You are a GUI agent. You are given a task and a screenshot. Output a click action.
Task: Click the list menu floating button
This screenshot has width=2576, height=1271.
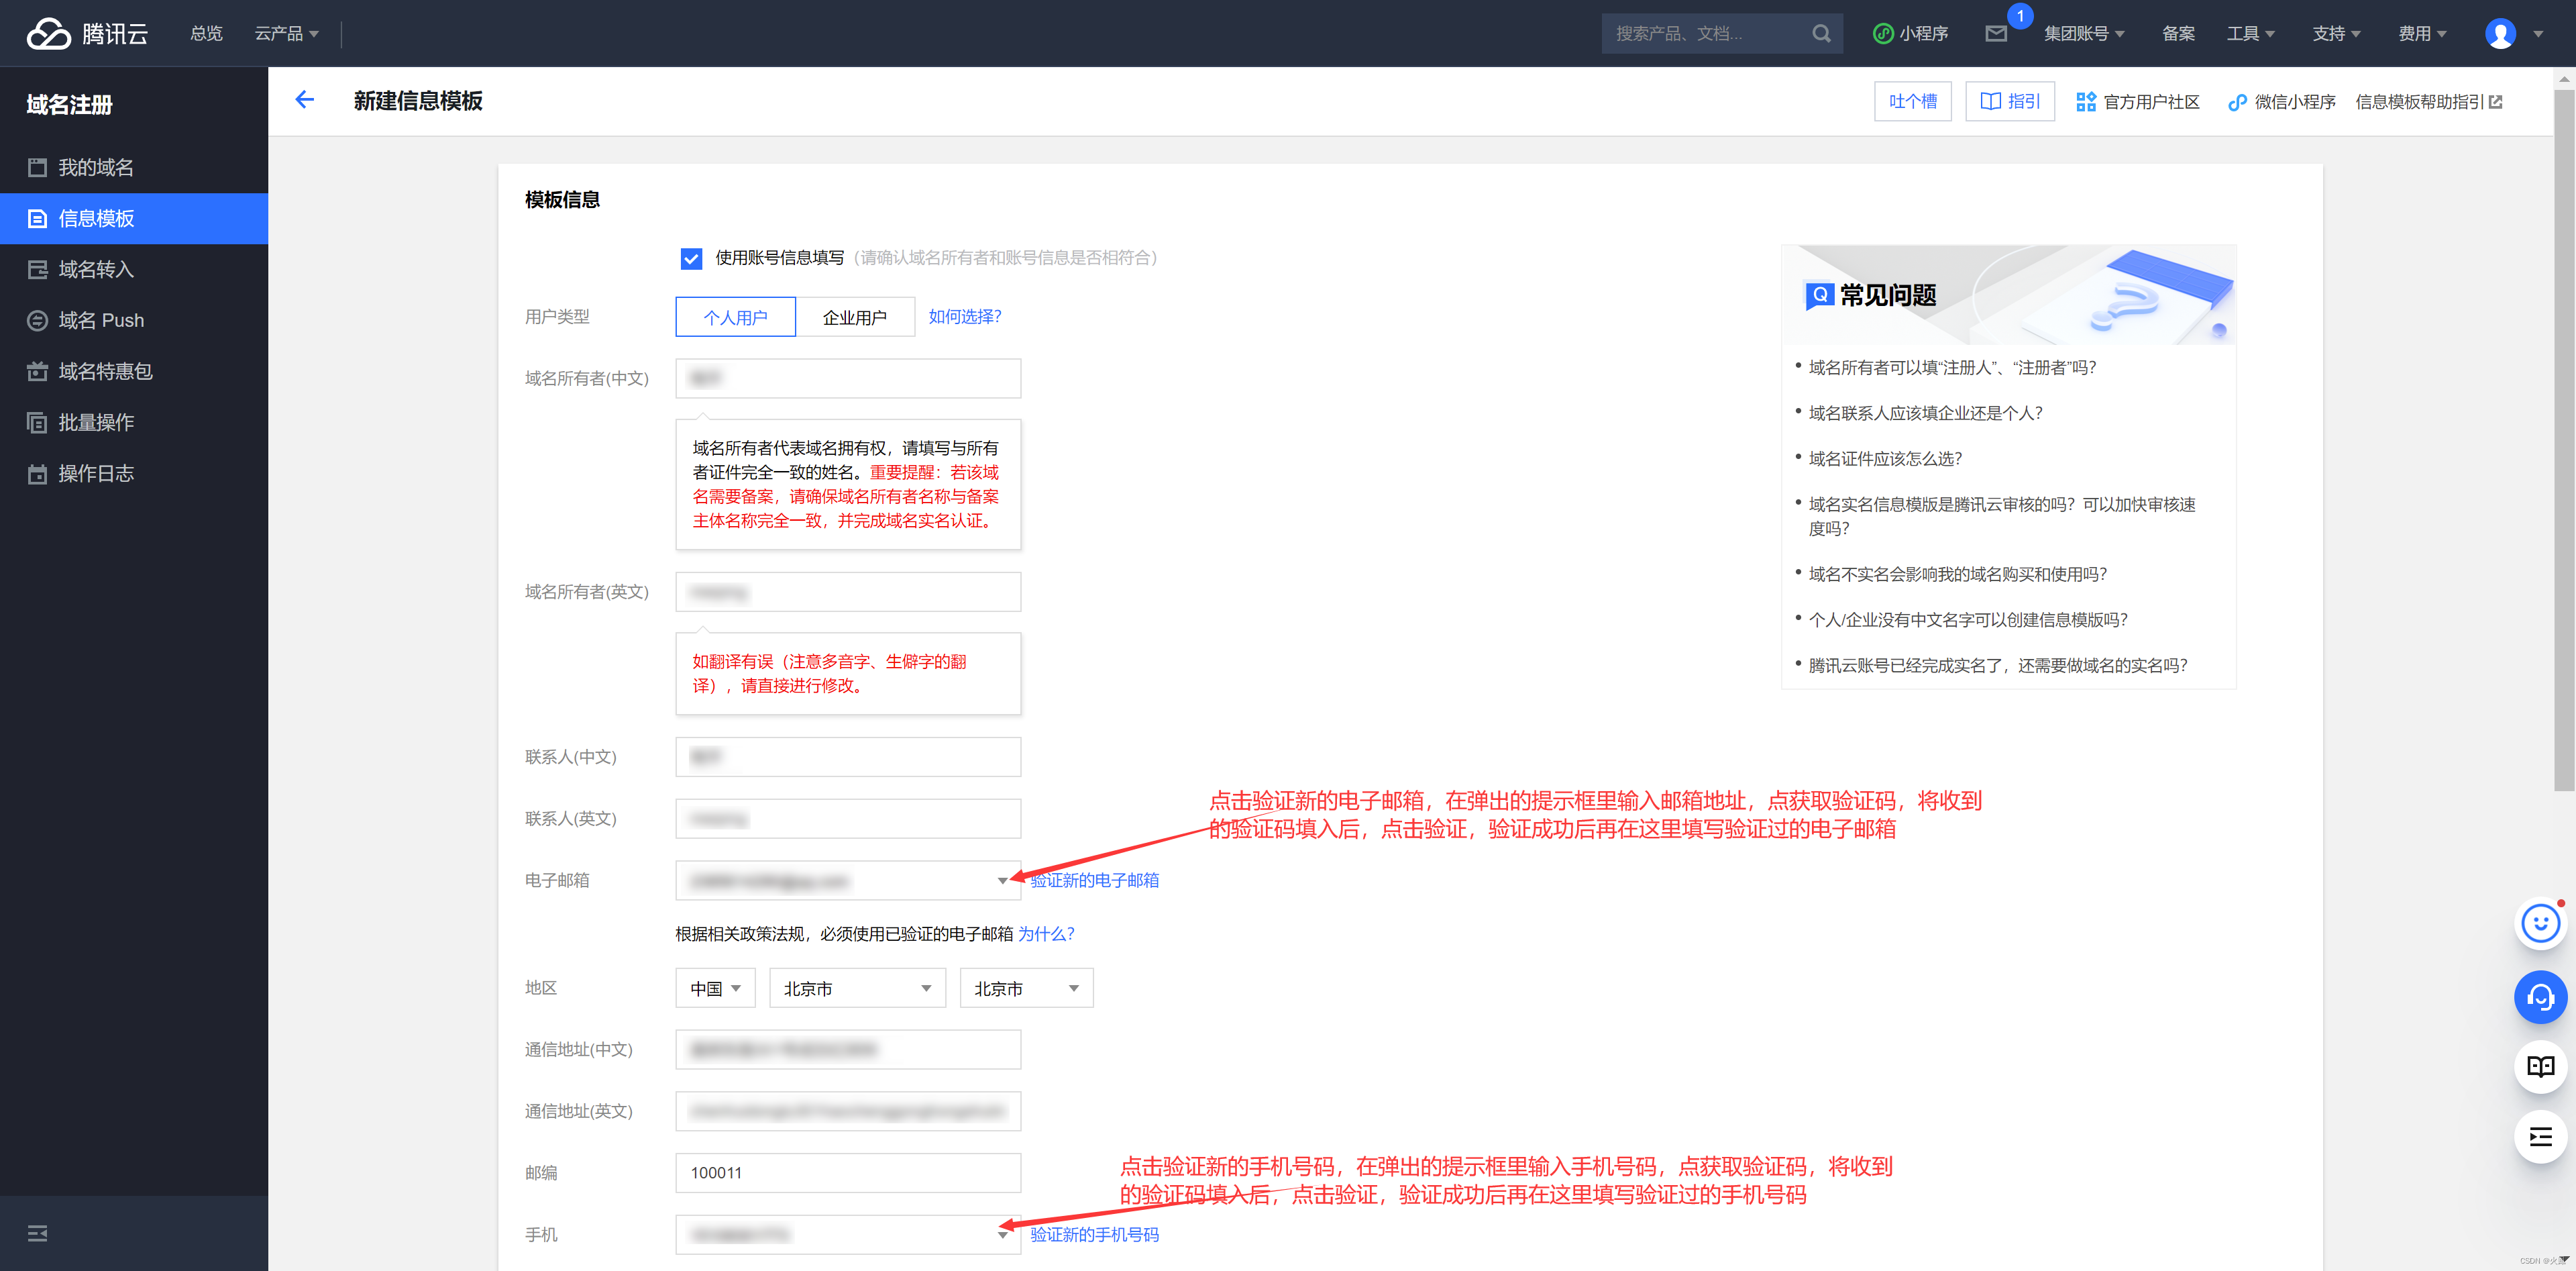point(2540,1137)
